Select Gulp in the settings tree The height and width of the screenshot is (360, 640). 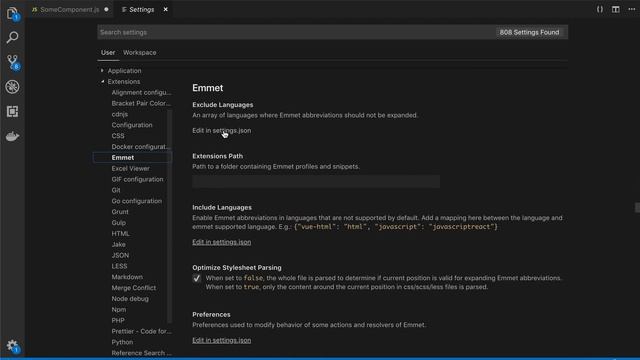118,223
